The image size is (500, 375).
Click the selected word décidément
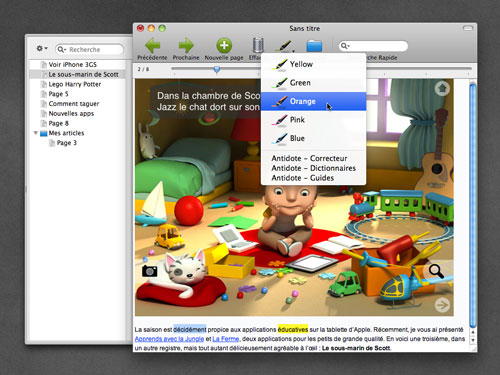(190, 330)
